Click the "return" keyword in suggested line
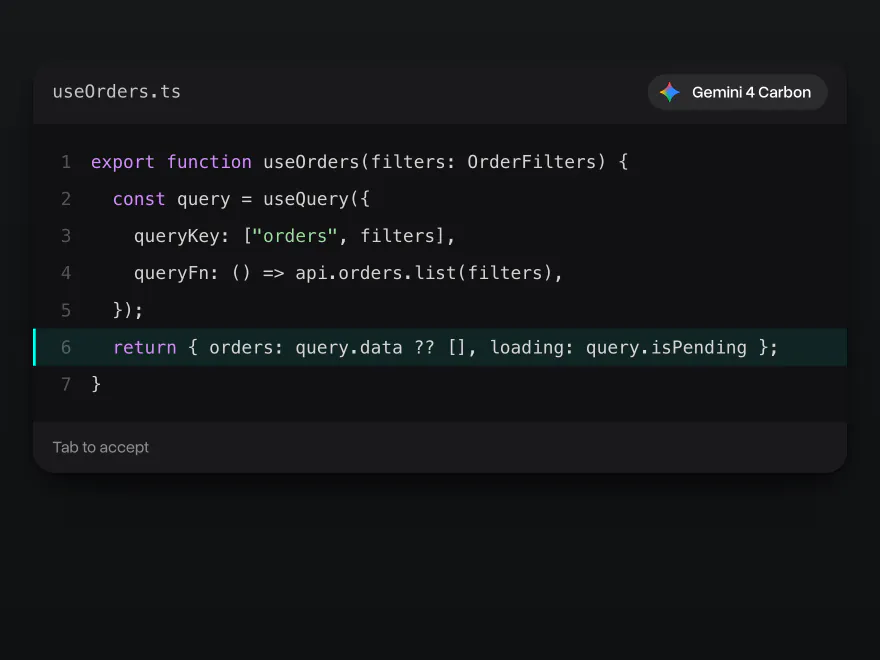This screenshot has width=880, height=660. [x=145, y=347]
